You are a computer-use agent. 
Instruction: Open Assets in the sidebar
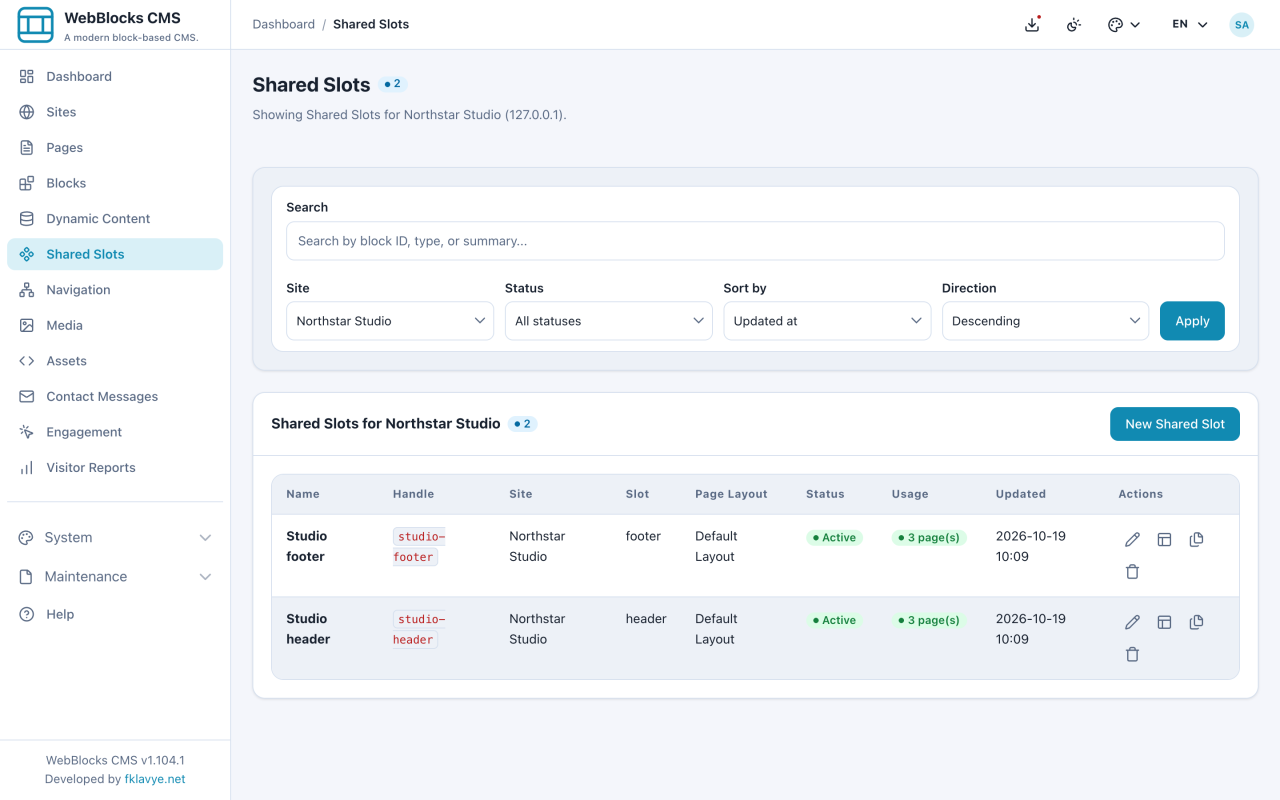pos(115,361)
